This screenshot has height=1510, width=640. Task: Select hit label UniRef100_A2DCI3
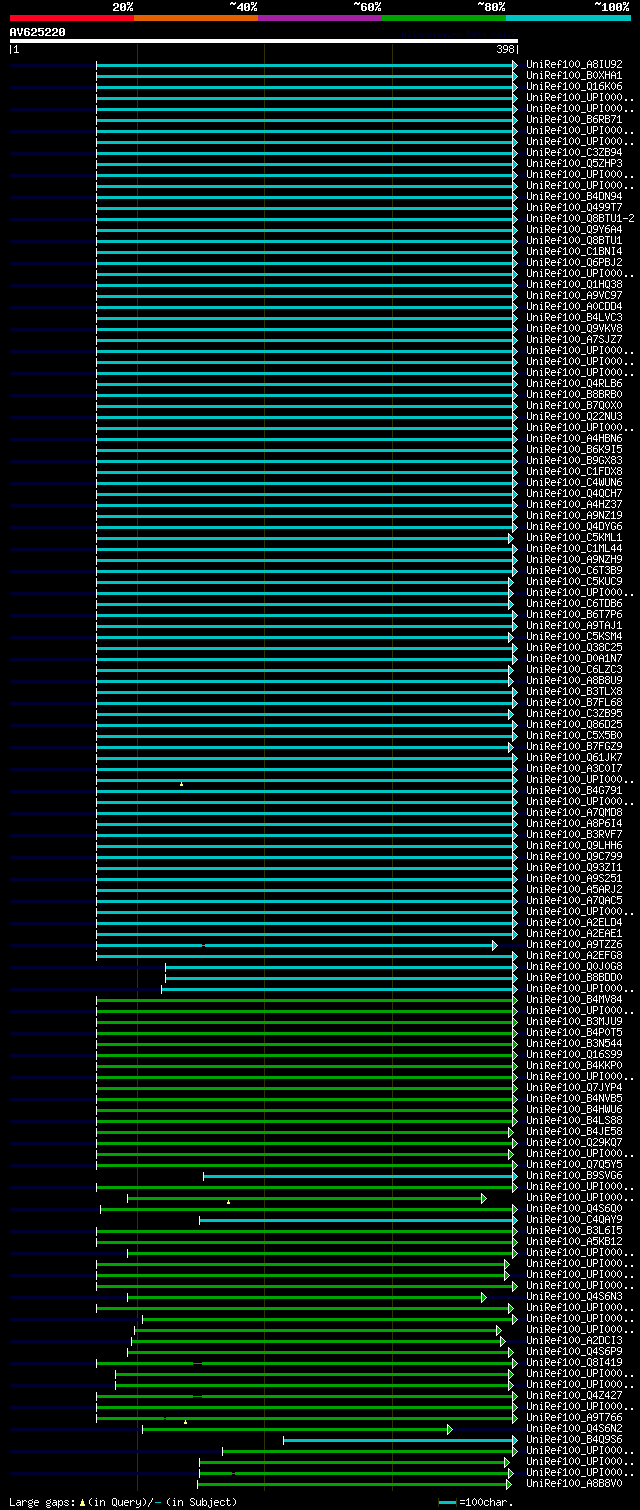point(574,1341)
